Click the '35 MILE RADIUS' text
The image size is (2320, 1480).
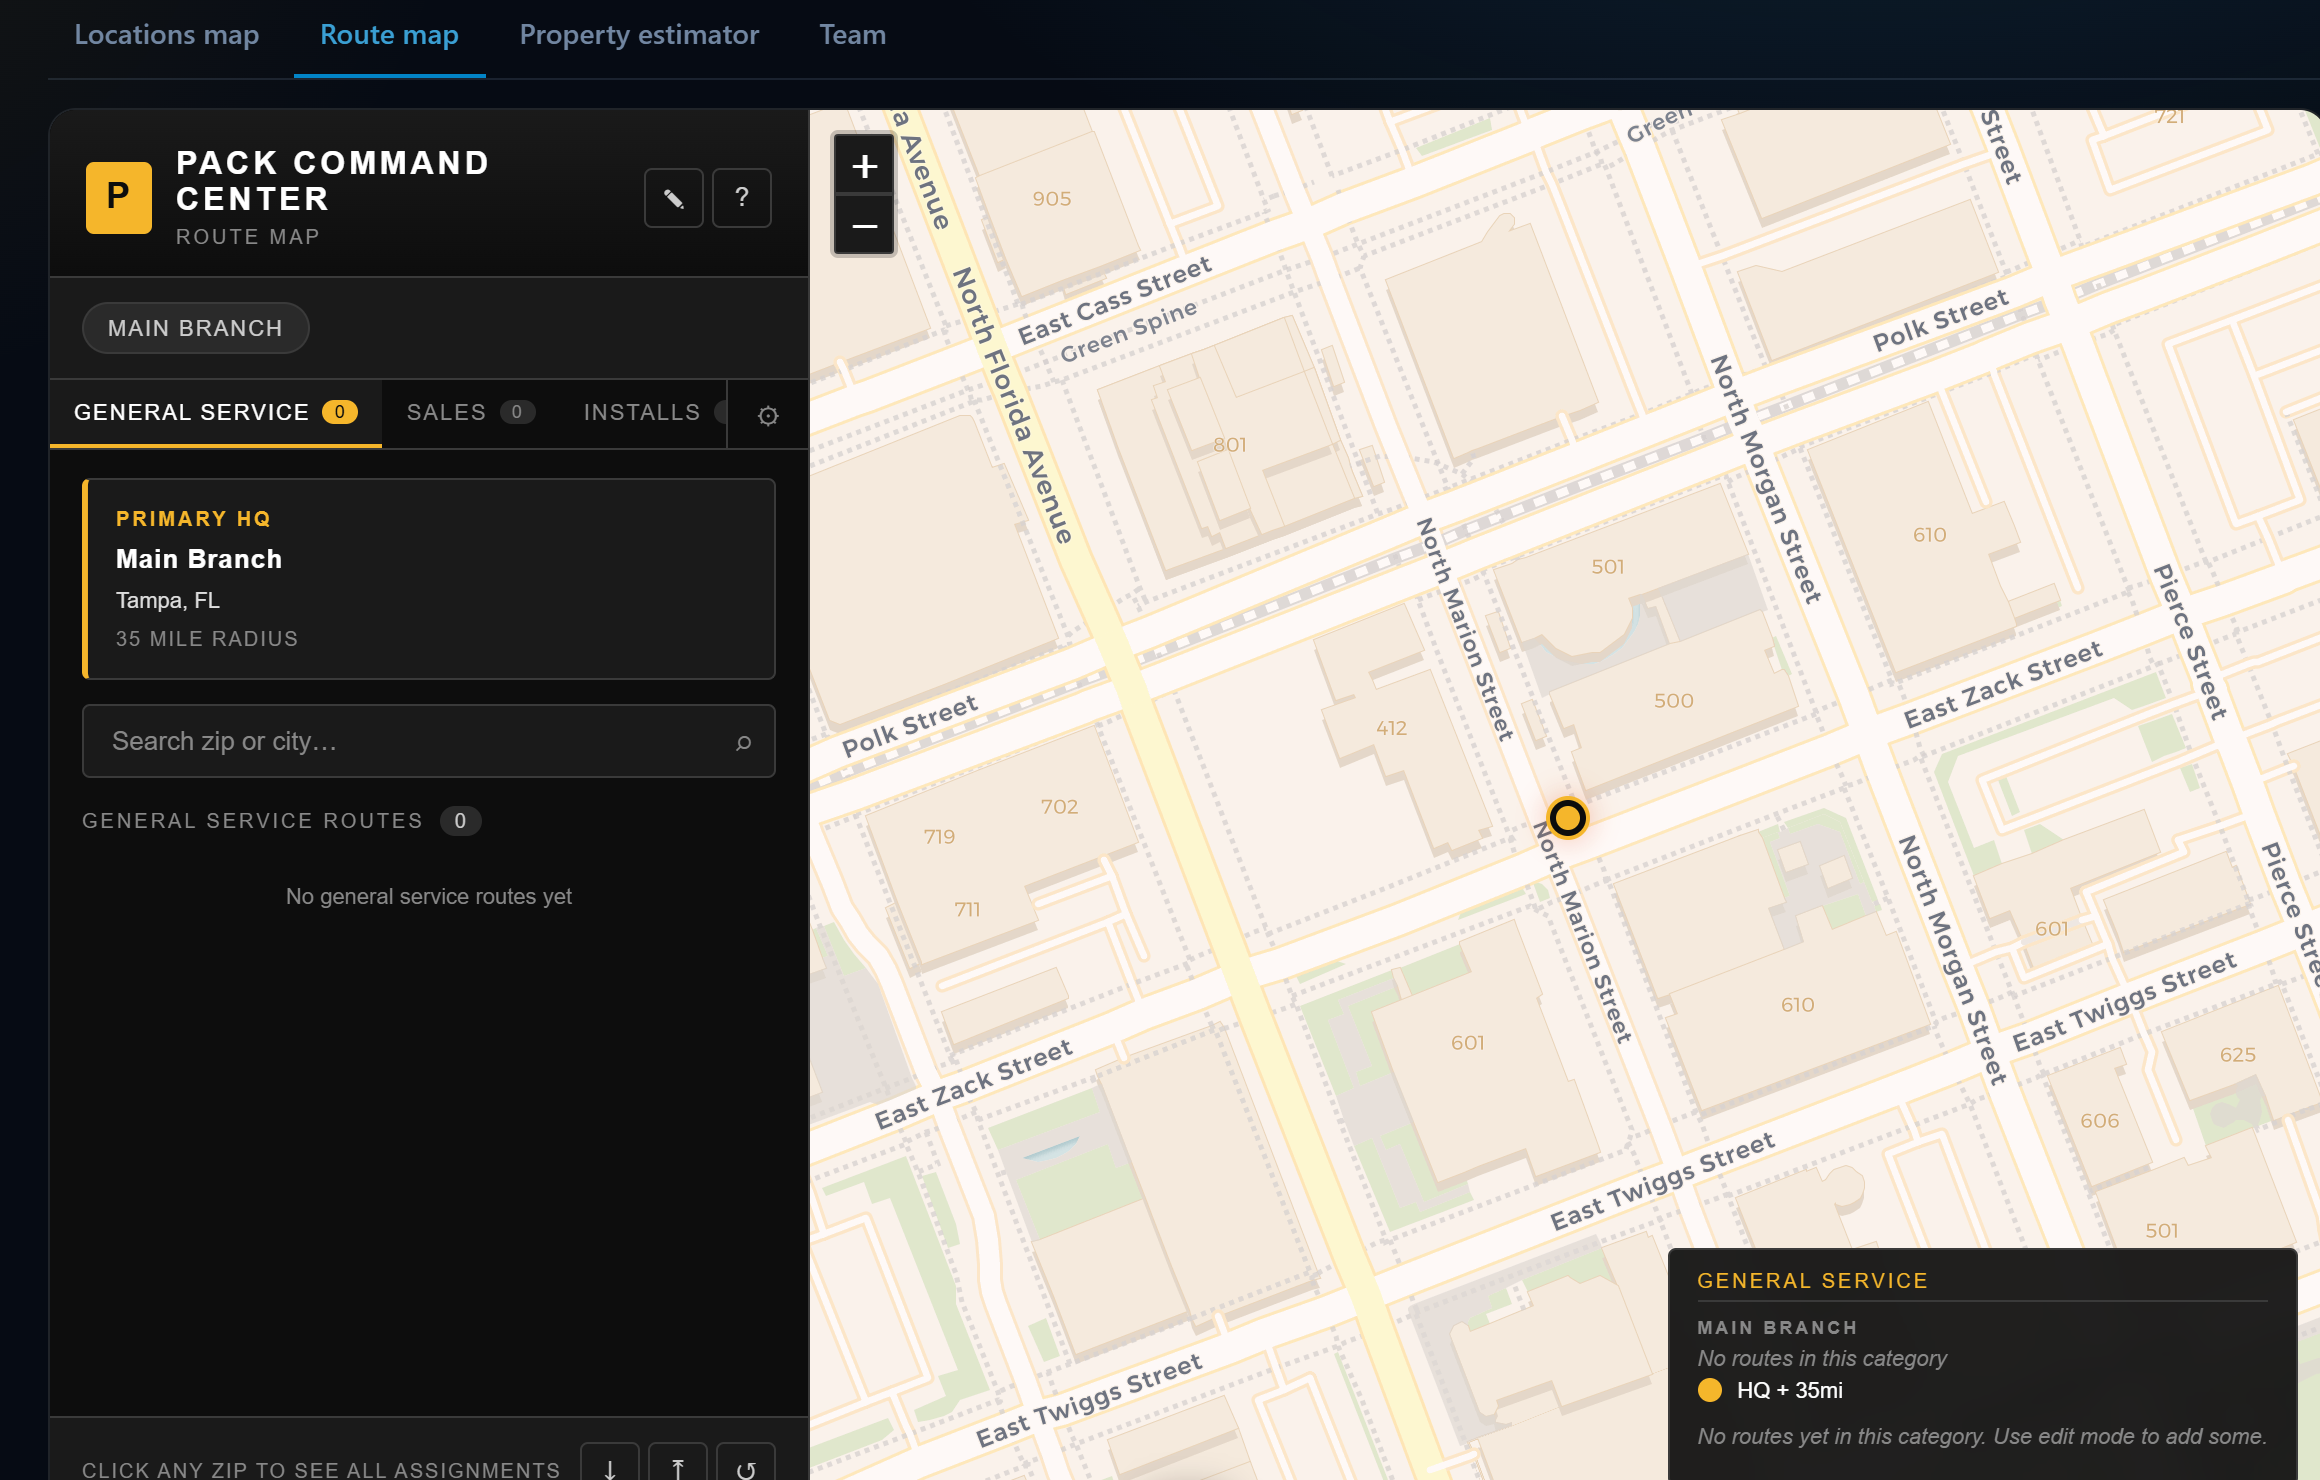click(x=207, y=639)
